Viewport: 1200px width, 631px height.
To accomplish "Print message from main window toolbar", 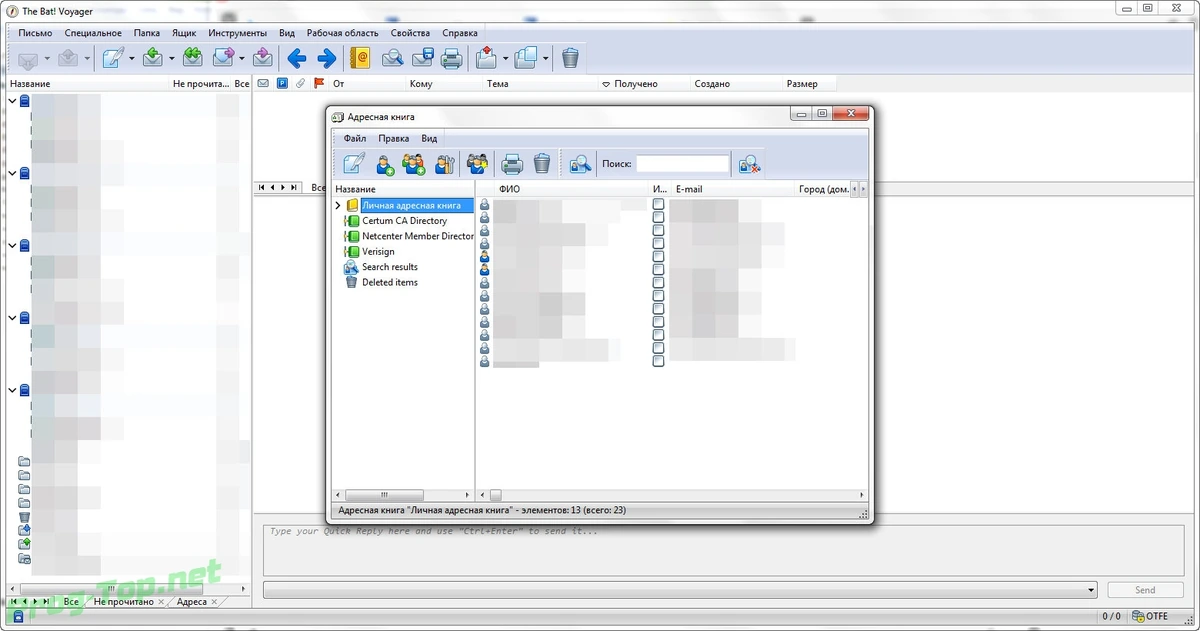I will pyautogui.click(x=452, y=58).
